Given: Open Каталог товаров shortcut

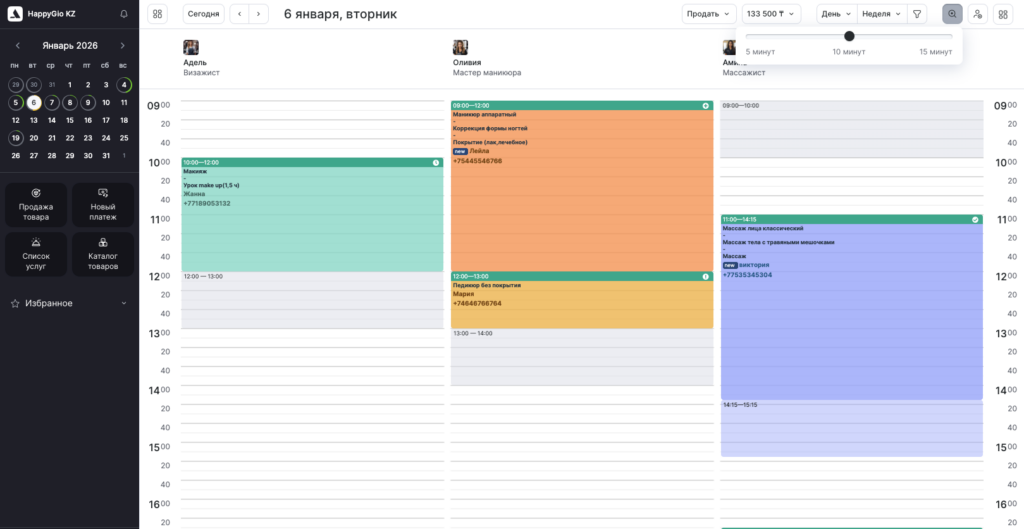Looking at the screenshot, I should [102, 254].
